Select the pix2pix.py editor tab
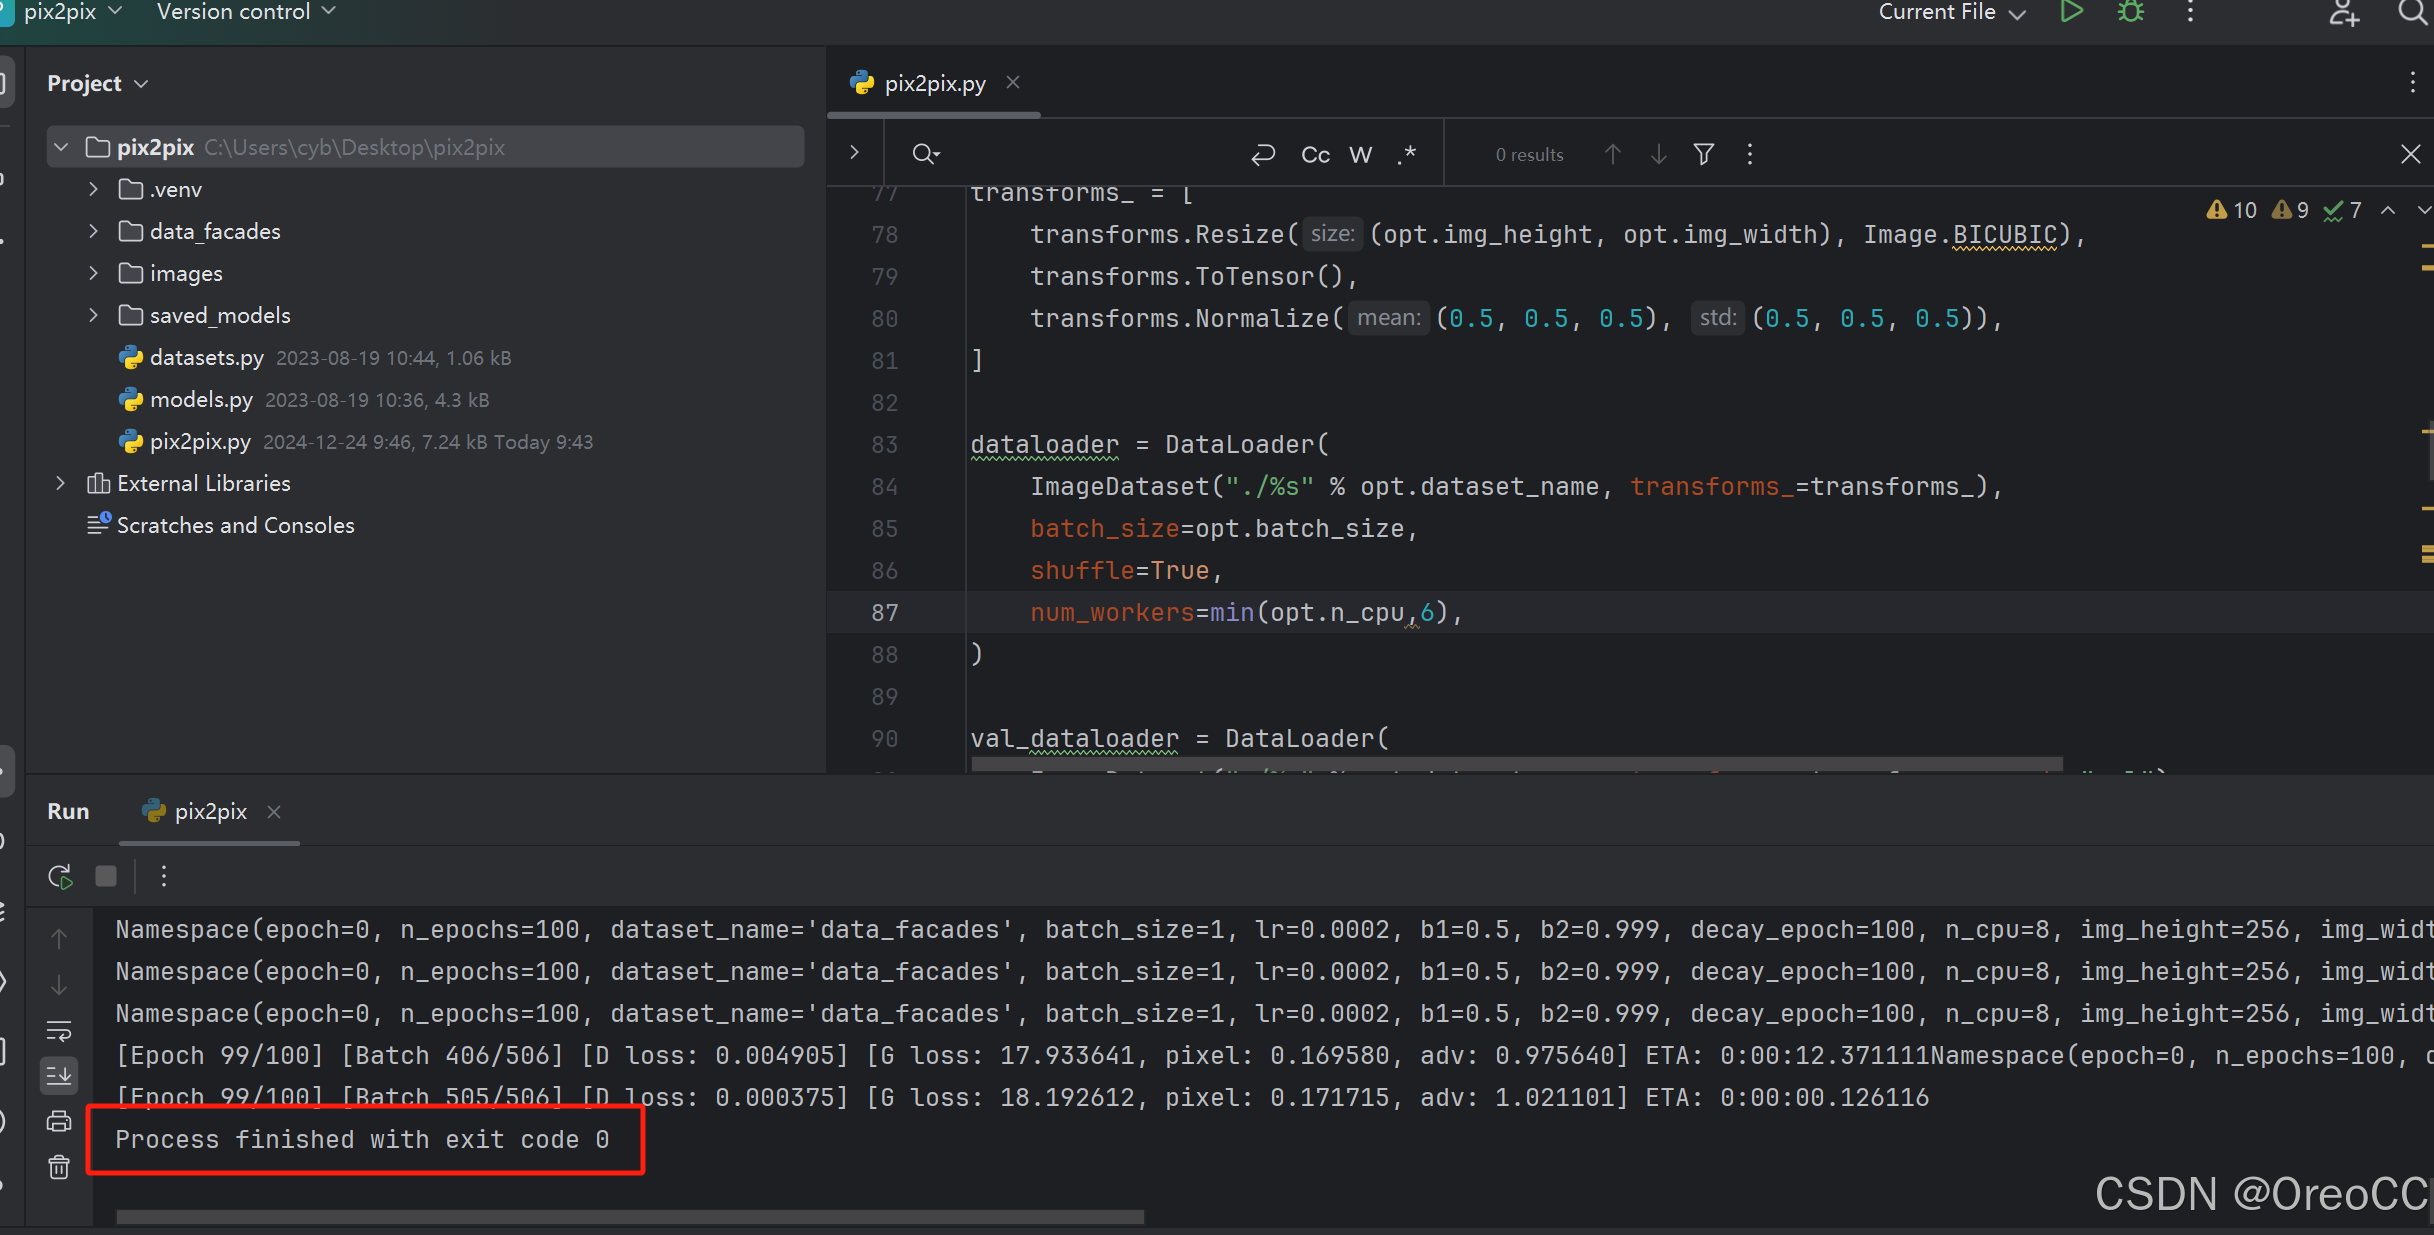 pyautogui.click(x=934, y=83)
